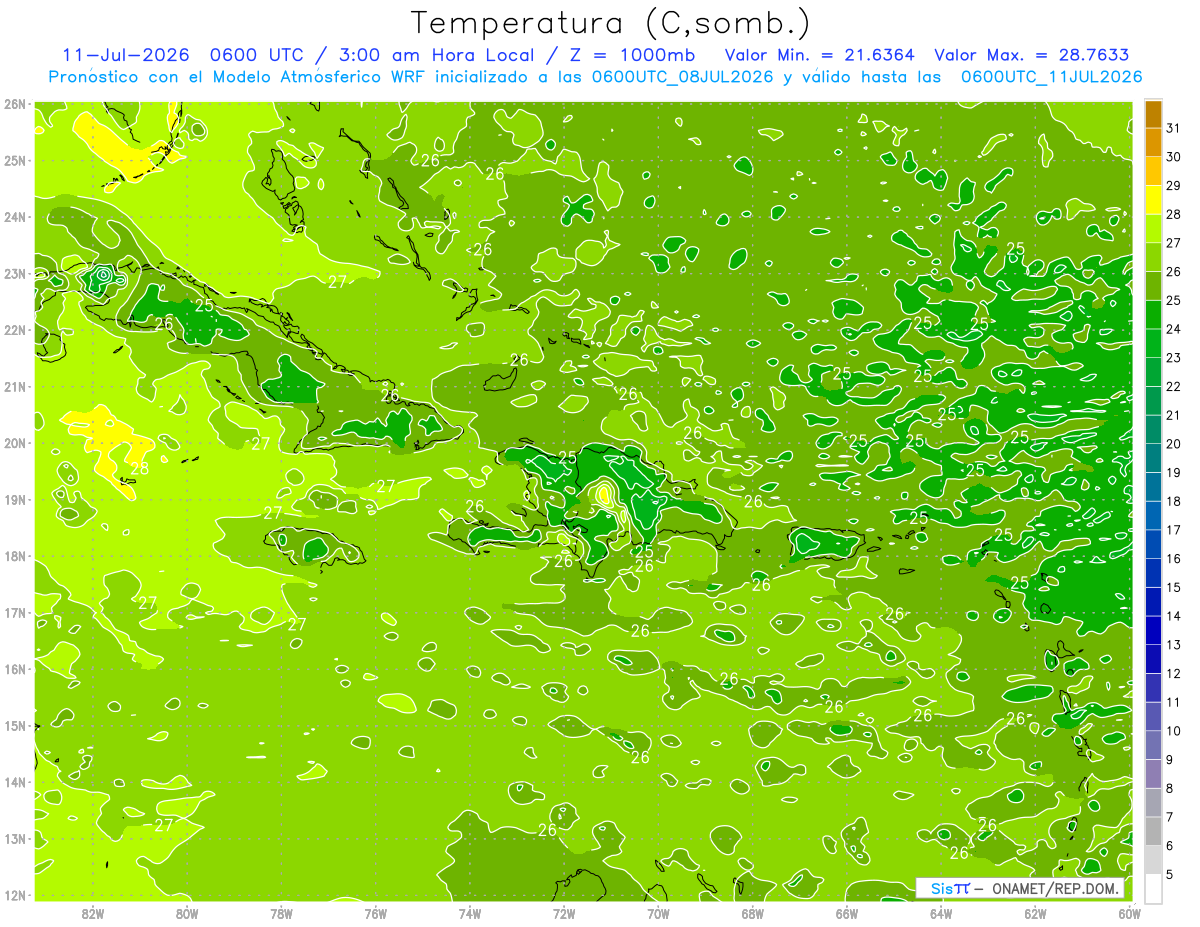1200x927 pixels.
Task: Pick the yellow swatch between 28 and 29
Action: 1153,200
